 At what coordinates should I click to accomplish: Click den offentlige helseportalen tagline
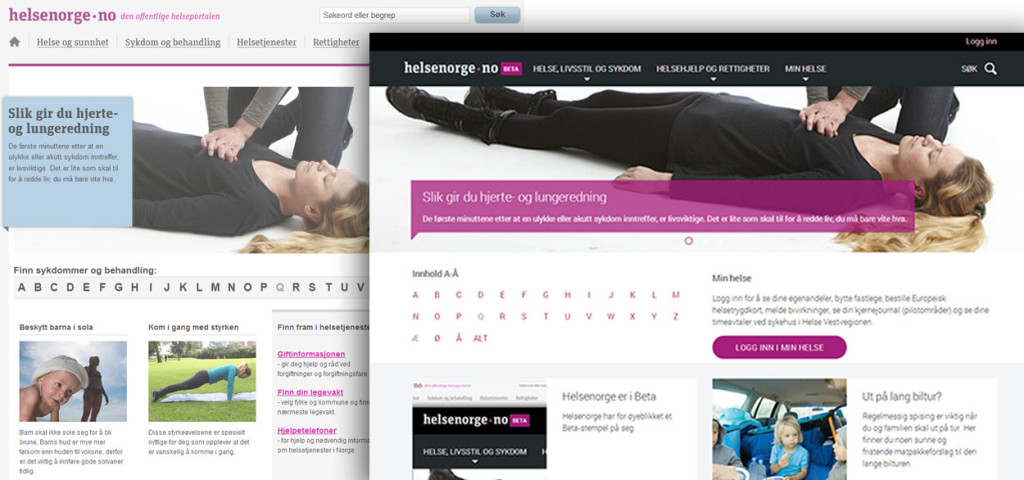point(170,16)
